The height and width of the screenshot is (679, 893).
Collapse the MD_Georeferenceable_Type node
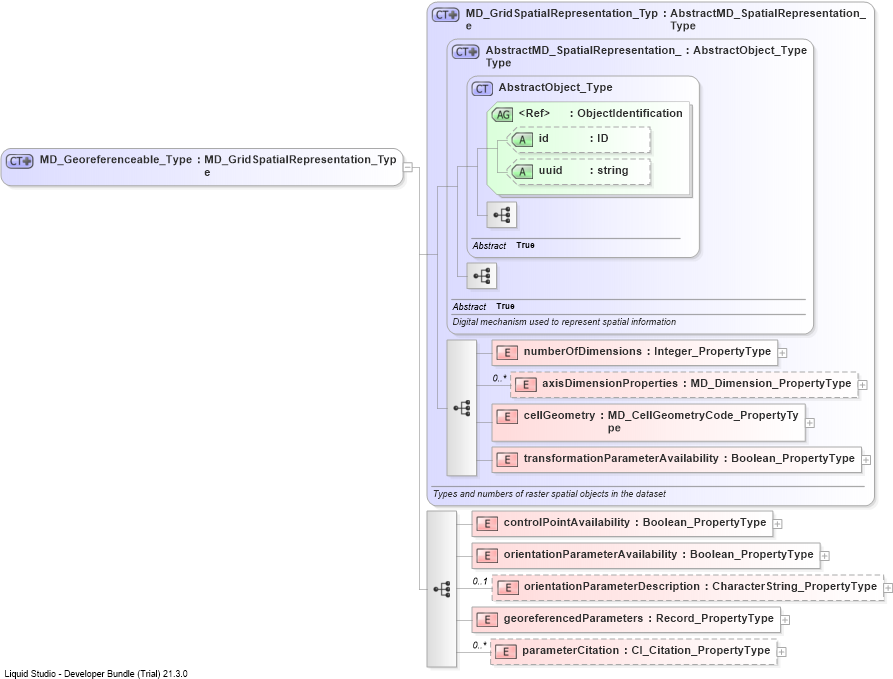408,167
